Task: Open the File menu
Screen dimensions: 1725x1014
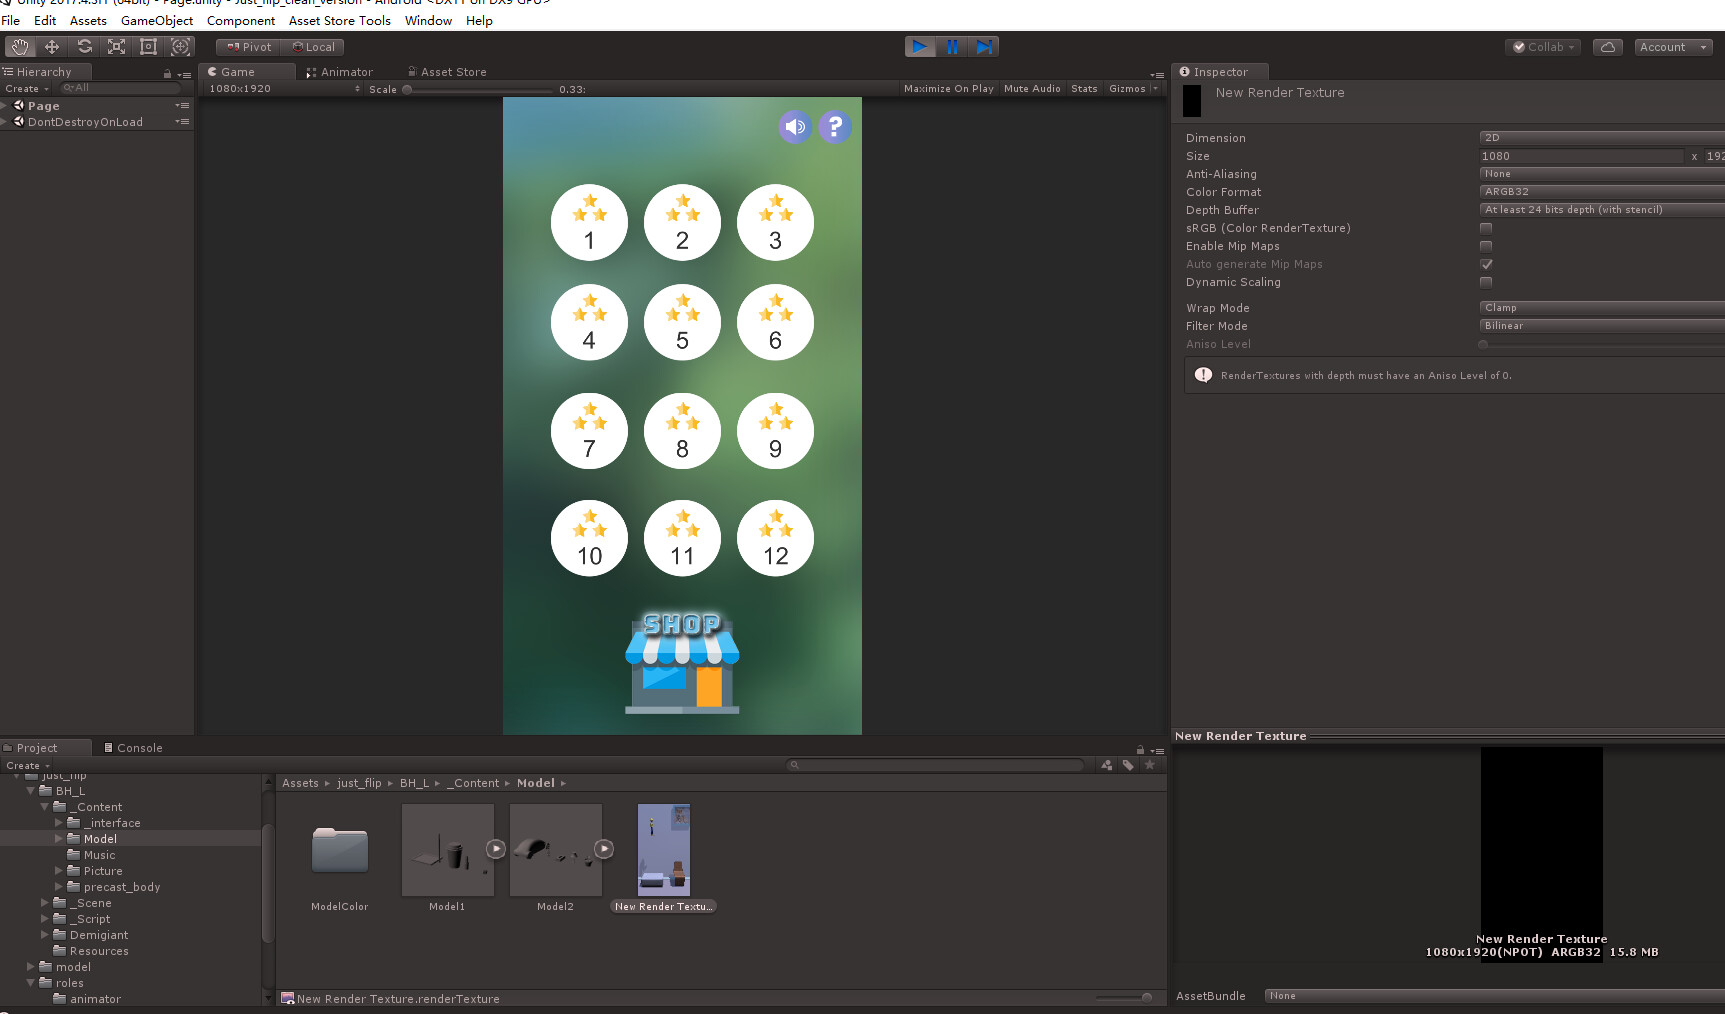Action: pyautogui.click(x=11, y=20)
